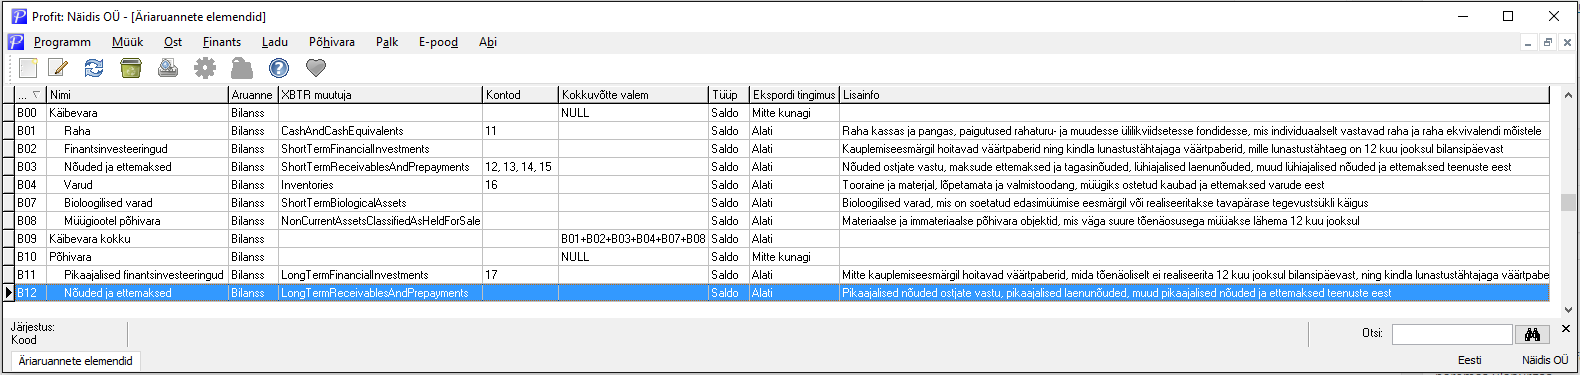Select the B10 Põhivara row
This screenshot has width=1580, height=375.
pyautogui.click(x=782, y=257)
